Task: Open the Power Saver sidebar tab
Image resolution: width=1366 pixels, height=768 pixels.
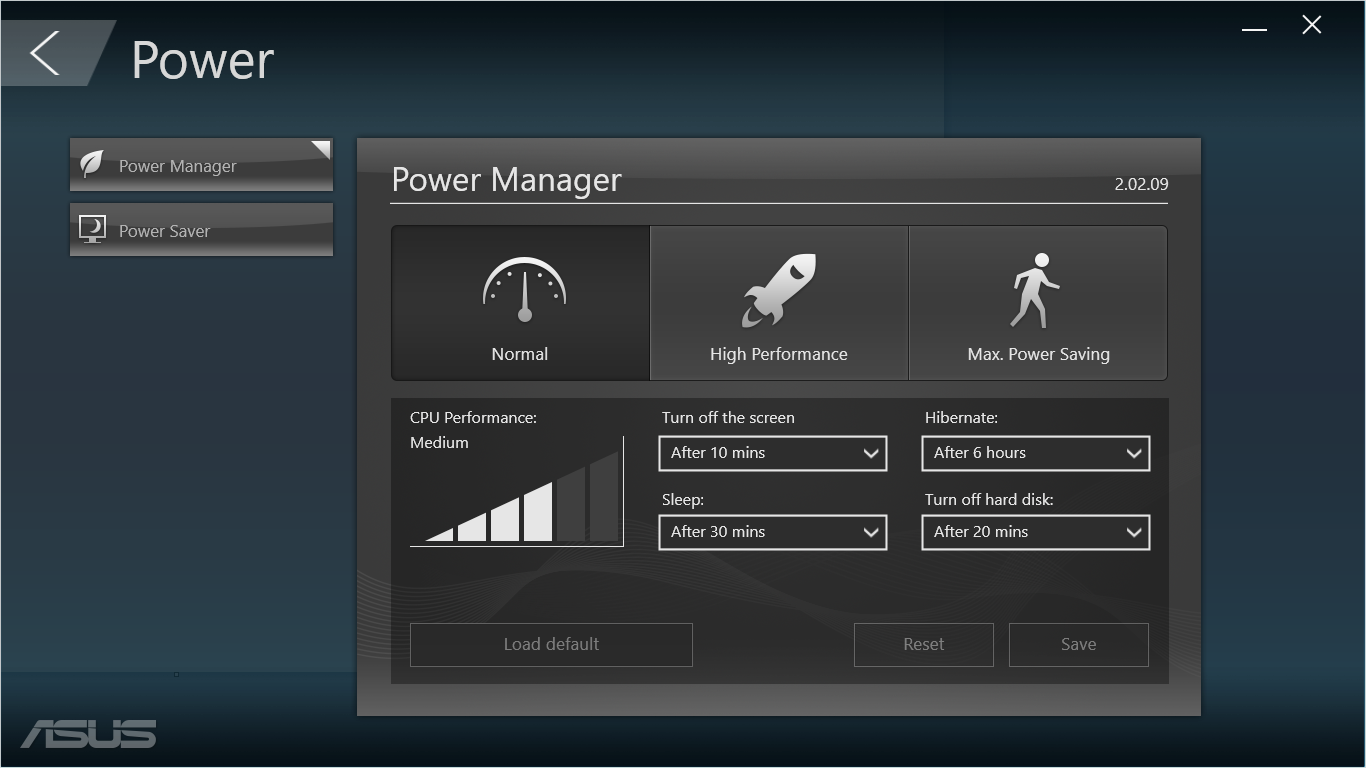Action: point(201,230)
